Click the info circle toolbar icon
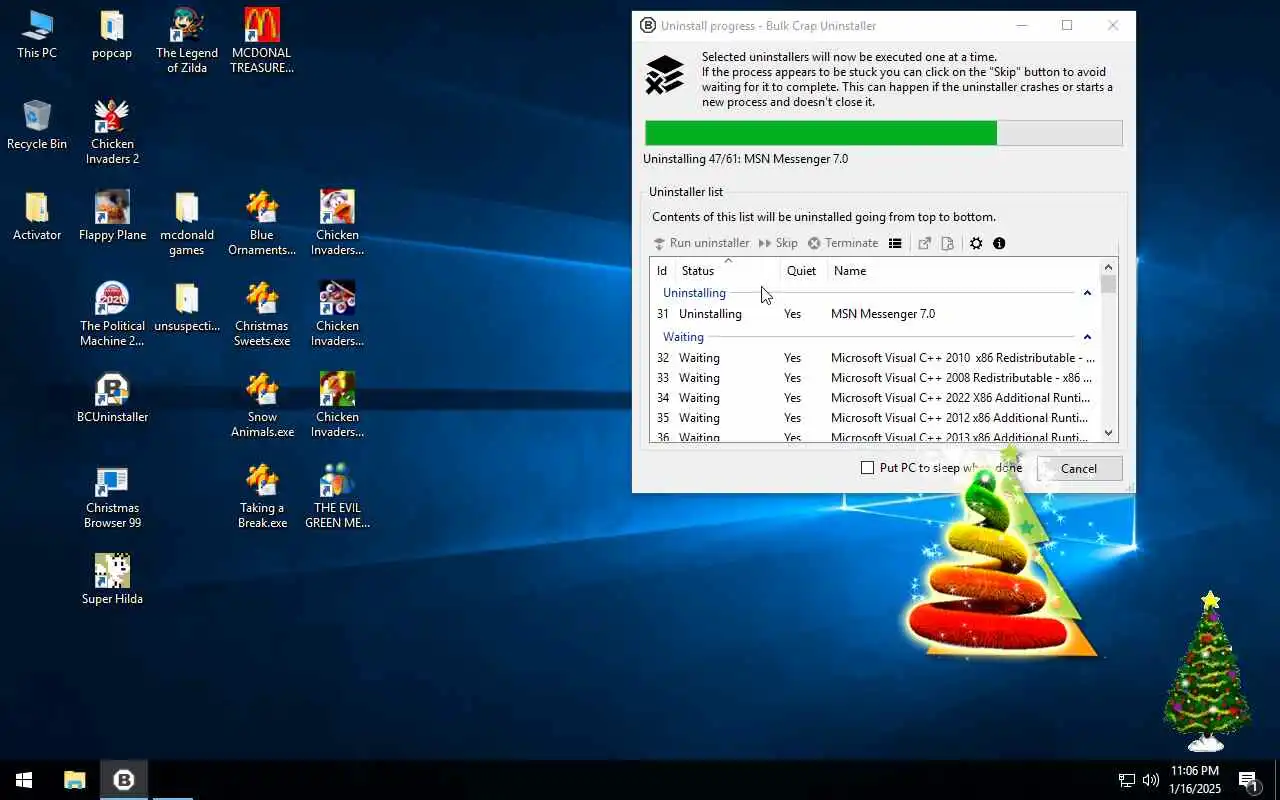The height and width of the screenshot is (800, 1280). pyautogui.click(x=999, y=243)
